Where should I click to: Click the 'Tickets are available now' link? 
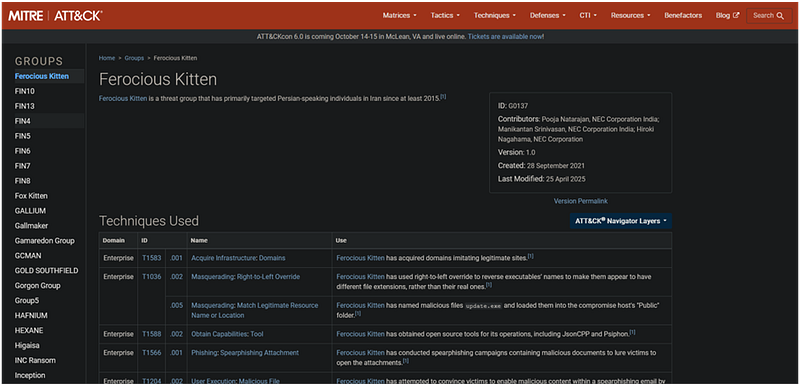(x=505, y=37)
